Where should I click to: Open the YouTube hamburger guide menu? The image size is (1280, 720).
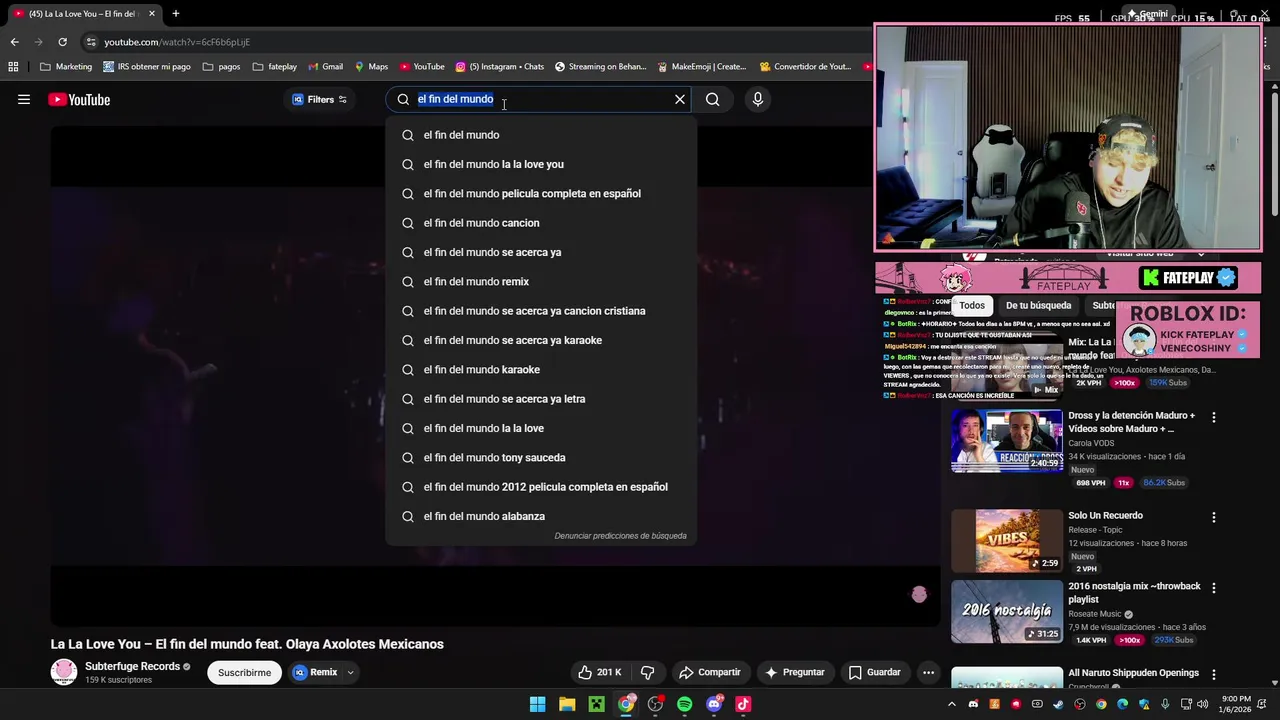click(x=24, y=99)
